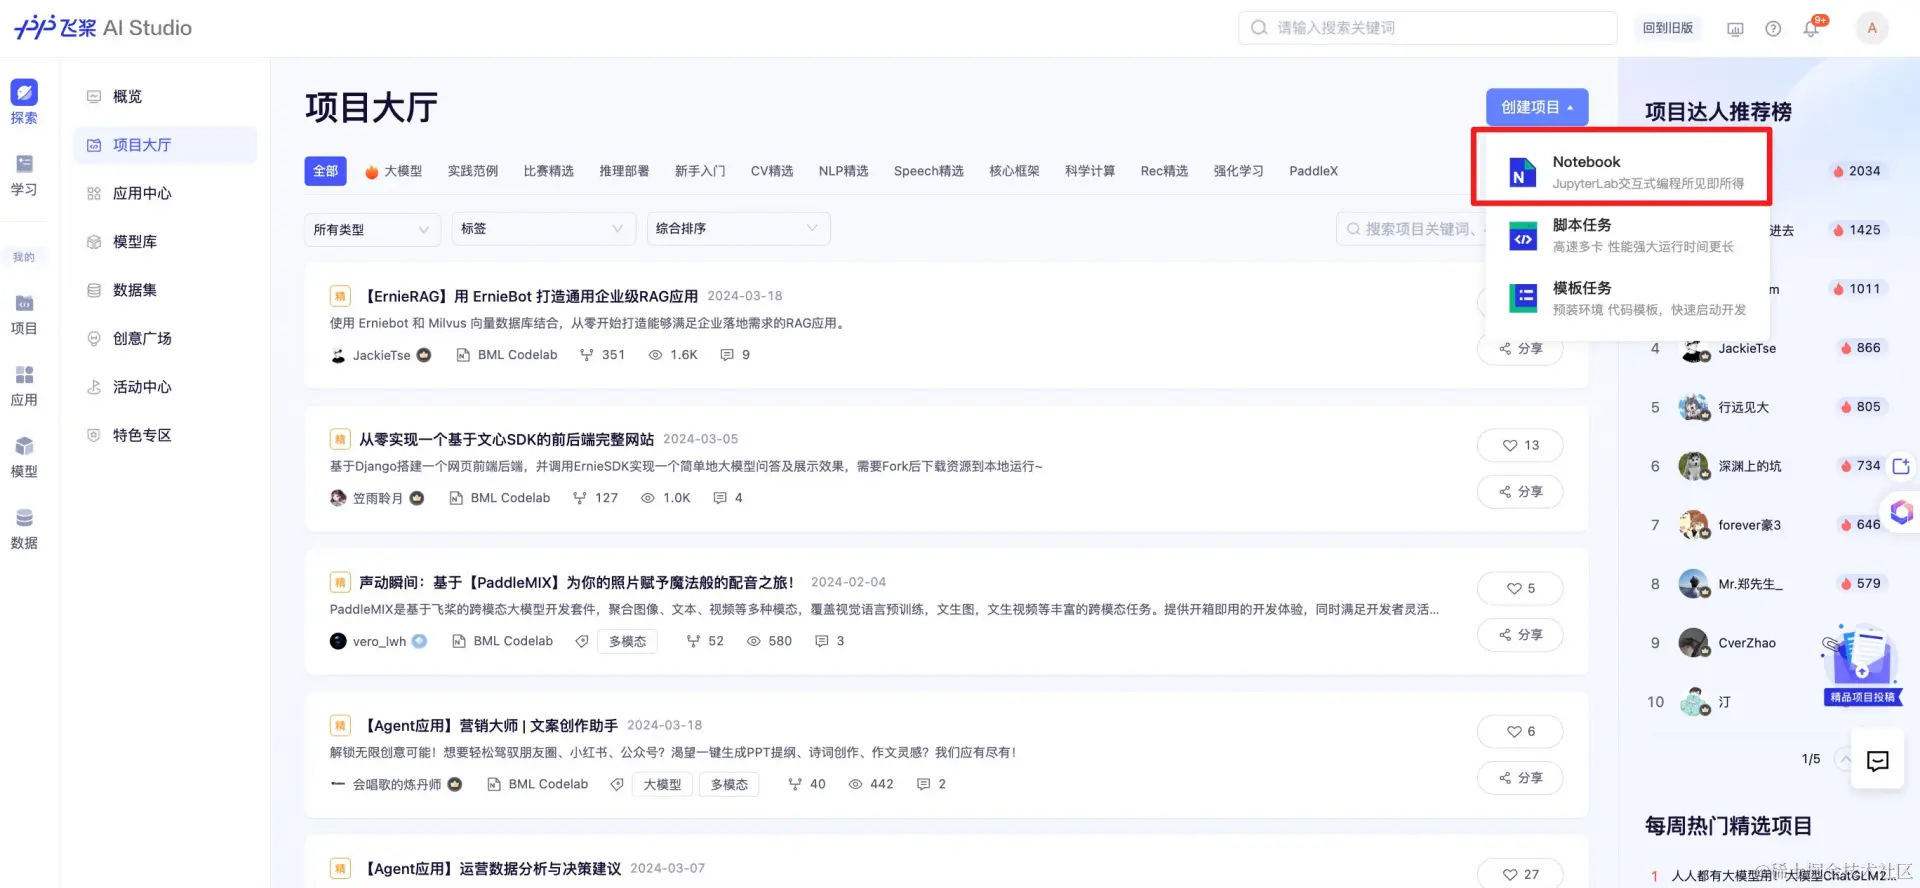Open the 数据 data icon in left rail
Image resolution: width=1920 pixels, height=888 pixels.
point(24,518)
